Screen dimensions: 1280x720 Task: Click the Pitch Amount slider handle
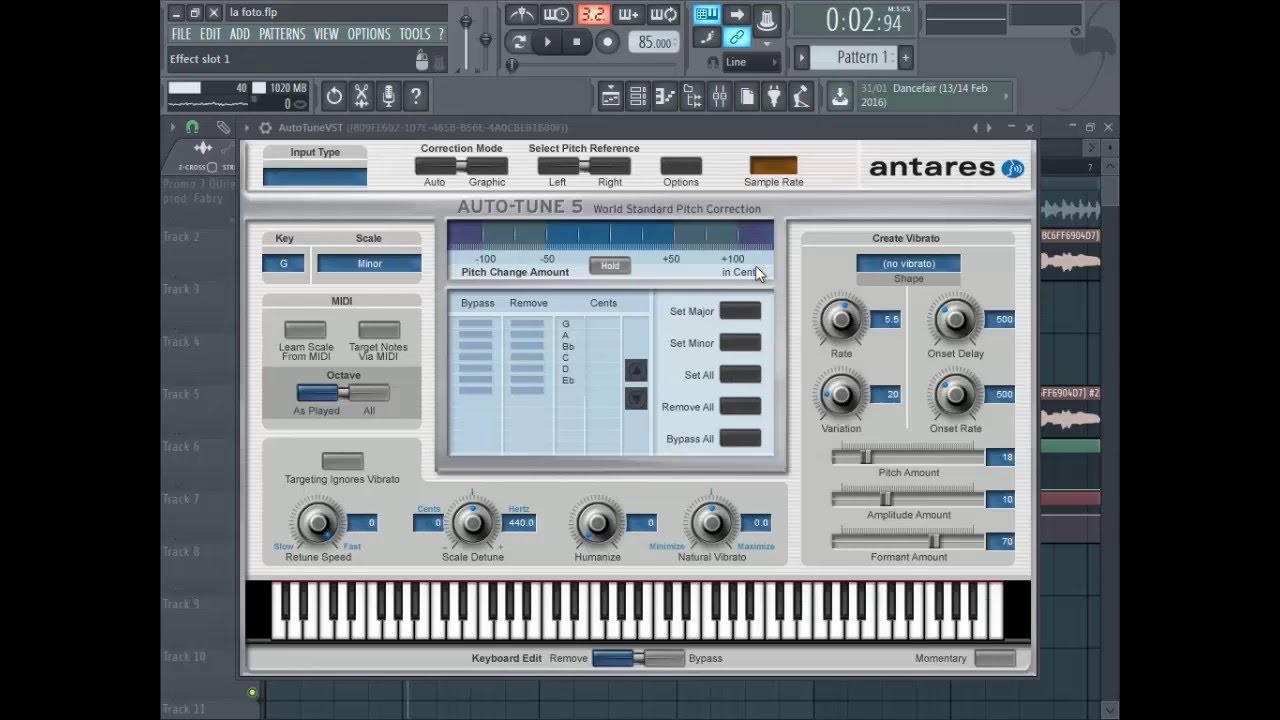tap(866, 457)
